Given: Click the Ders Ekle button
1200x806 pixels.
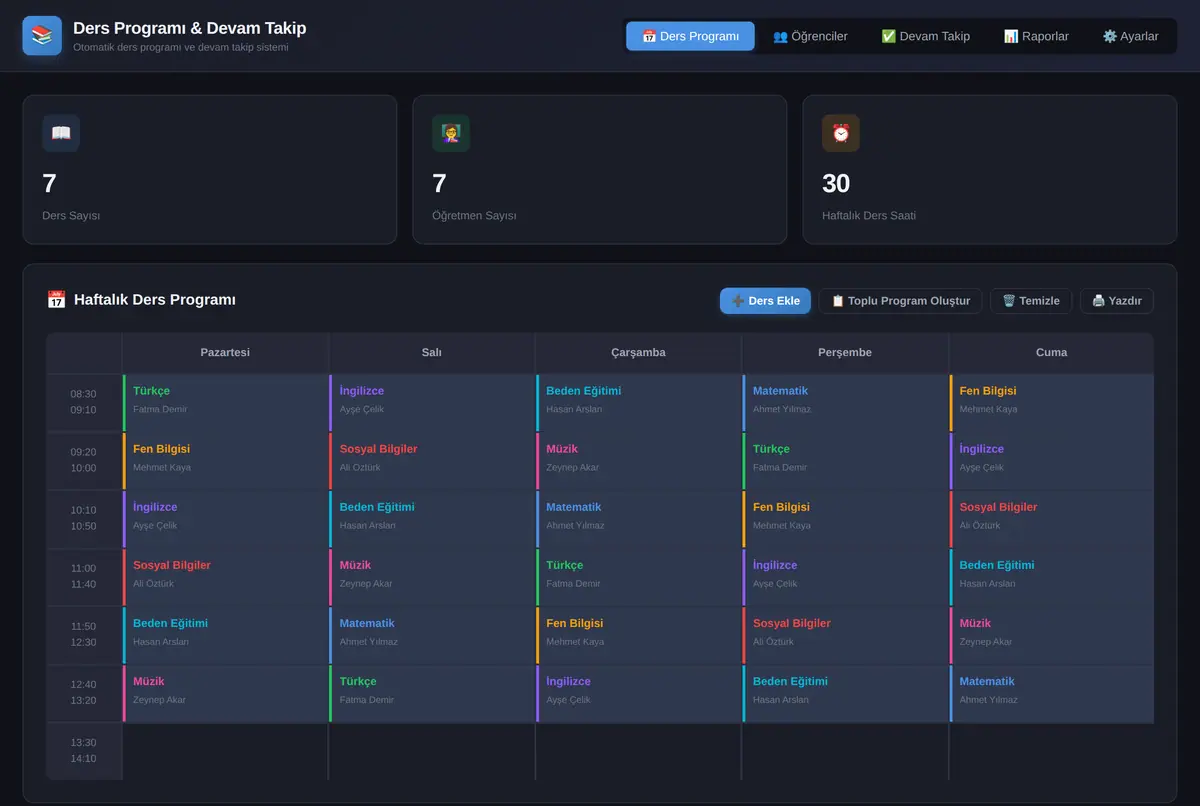Looking at the screenshot, I should 765,301.
